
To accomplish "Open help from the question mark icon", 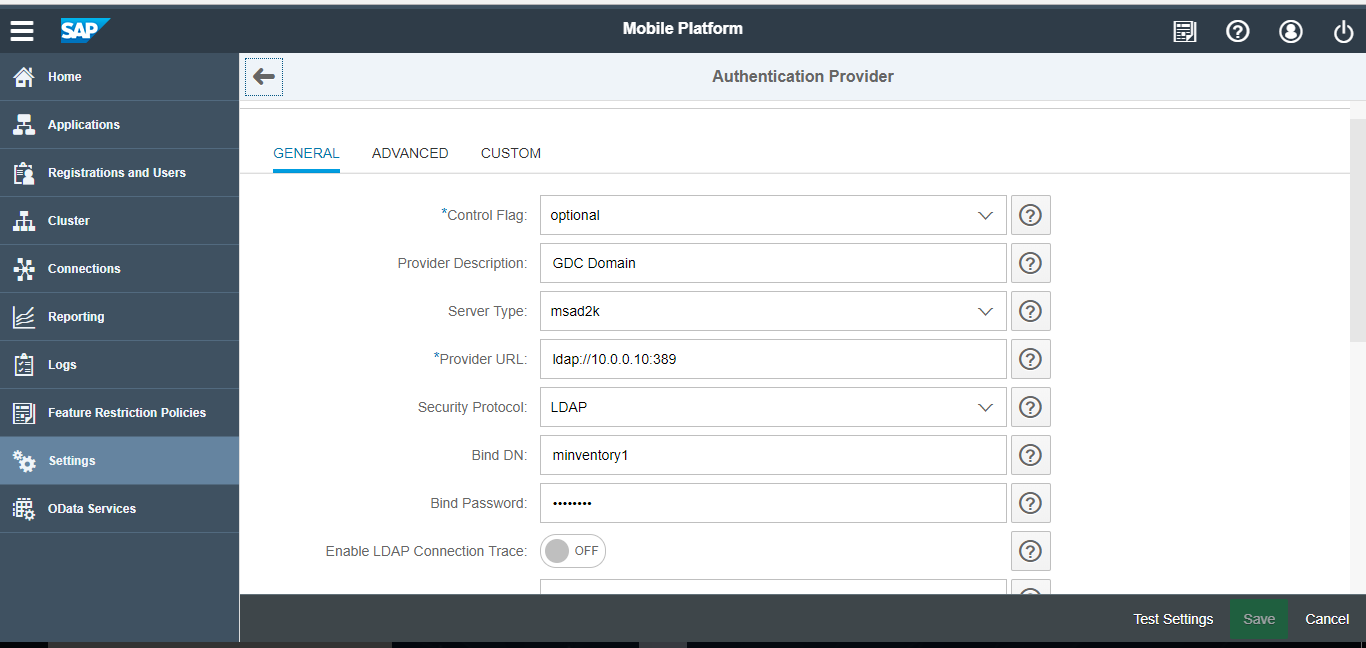I will 1238,31.
